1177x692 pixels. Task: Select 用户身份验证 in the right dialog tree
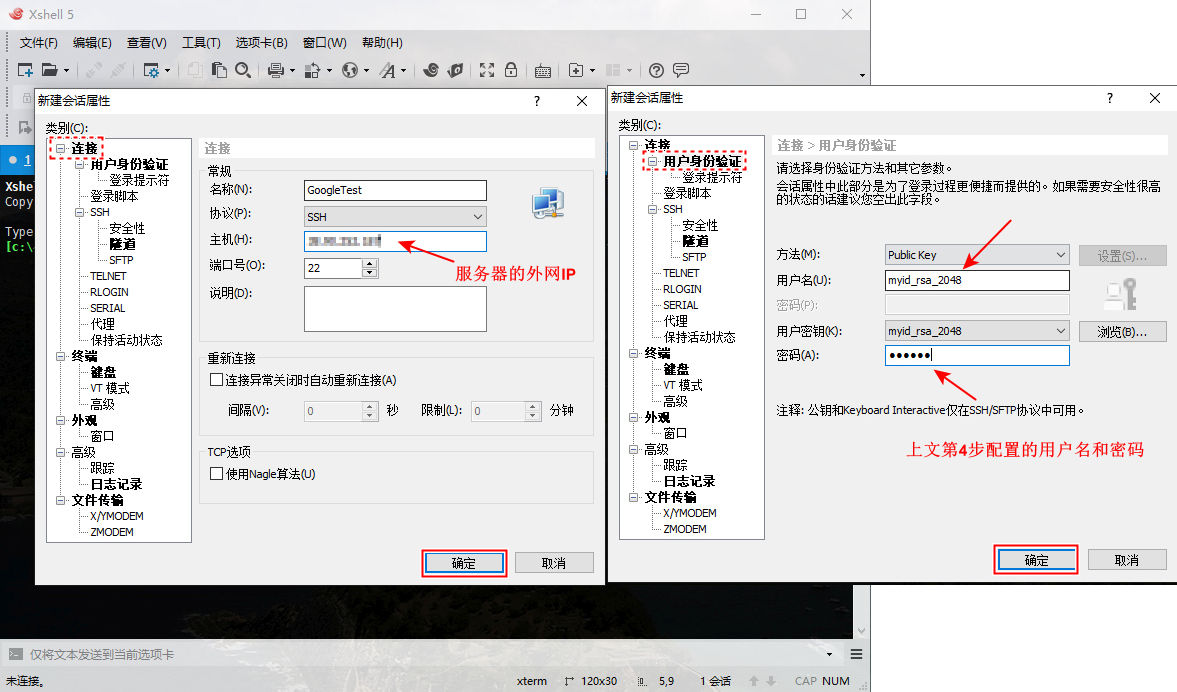tap(702, 161)
